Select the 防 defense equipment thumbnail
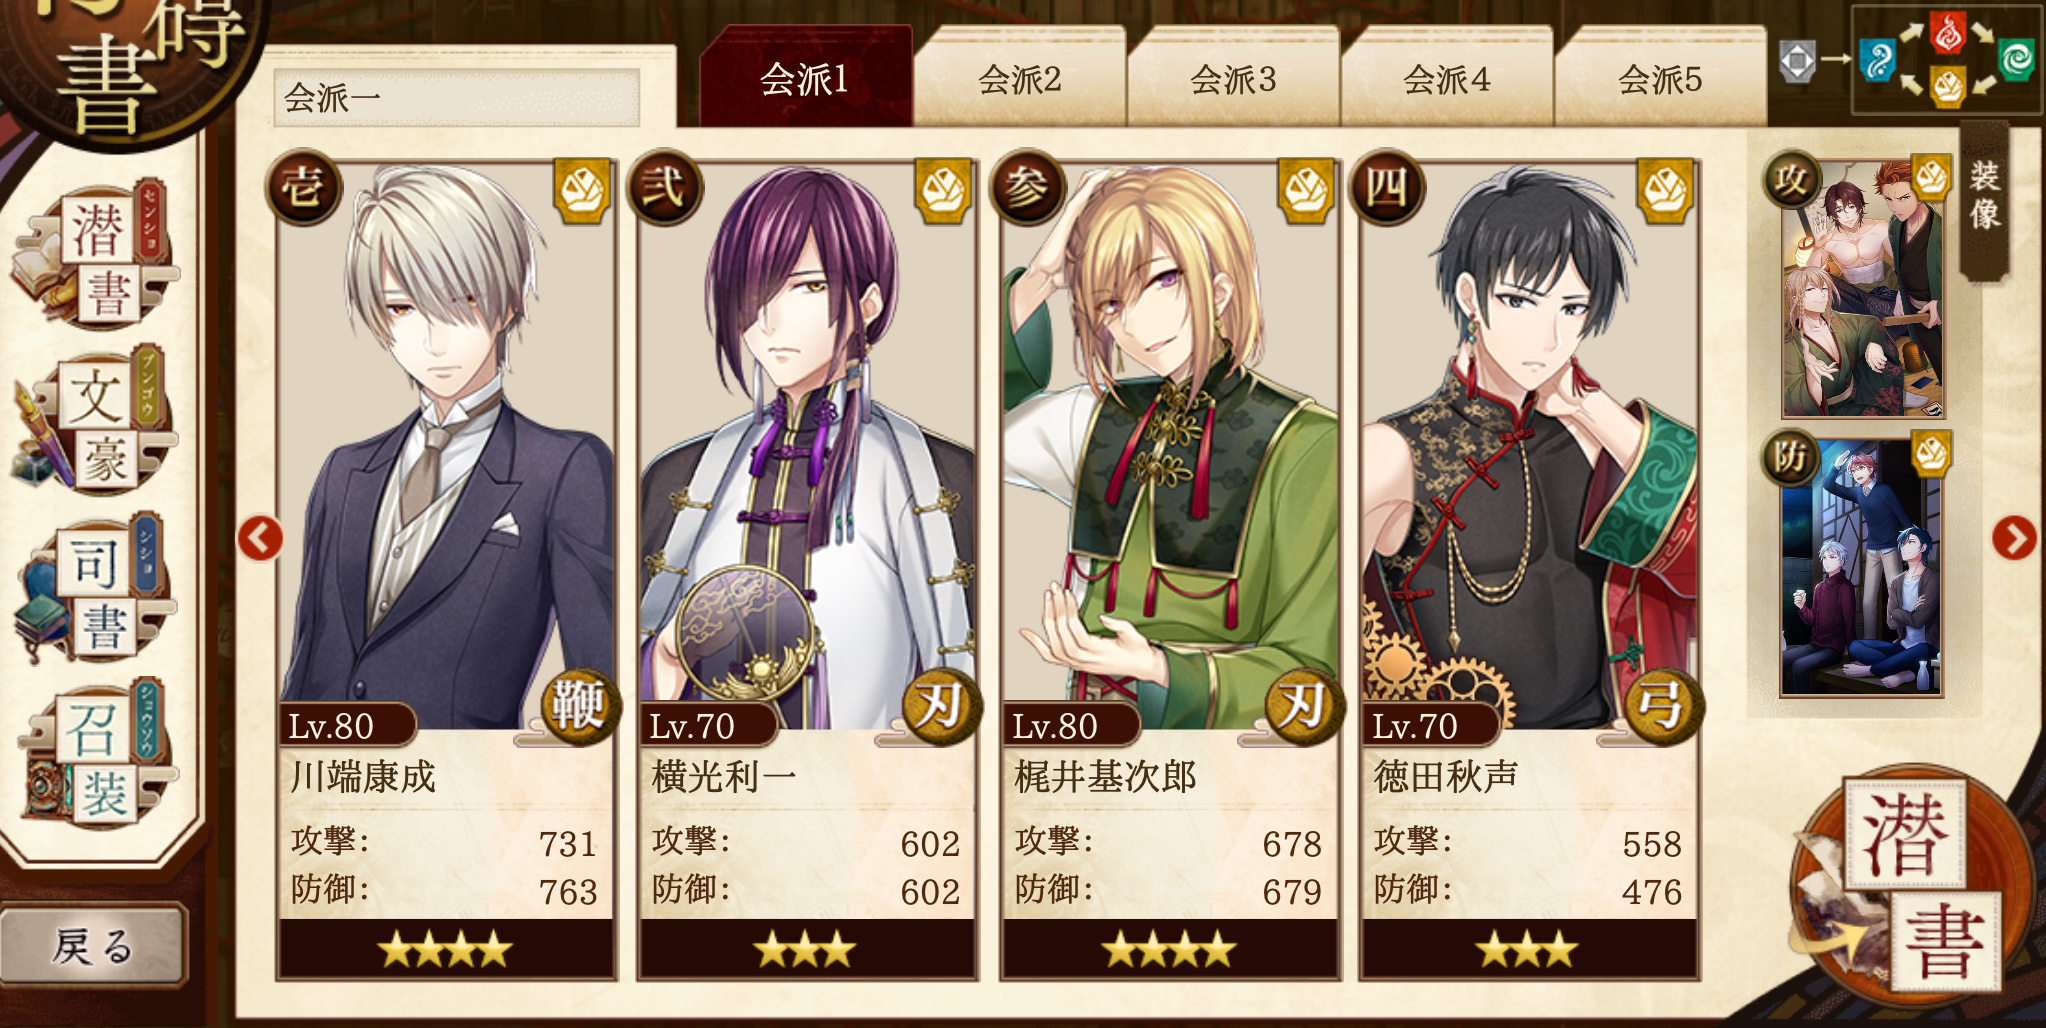This screenshot has width=2046, height=1028. [x=1860, y=566]
